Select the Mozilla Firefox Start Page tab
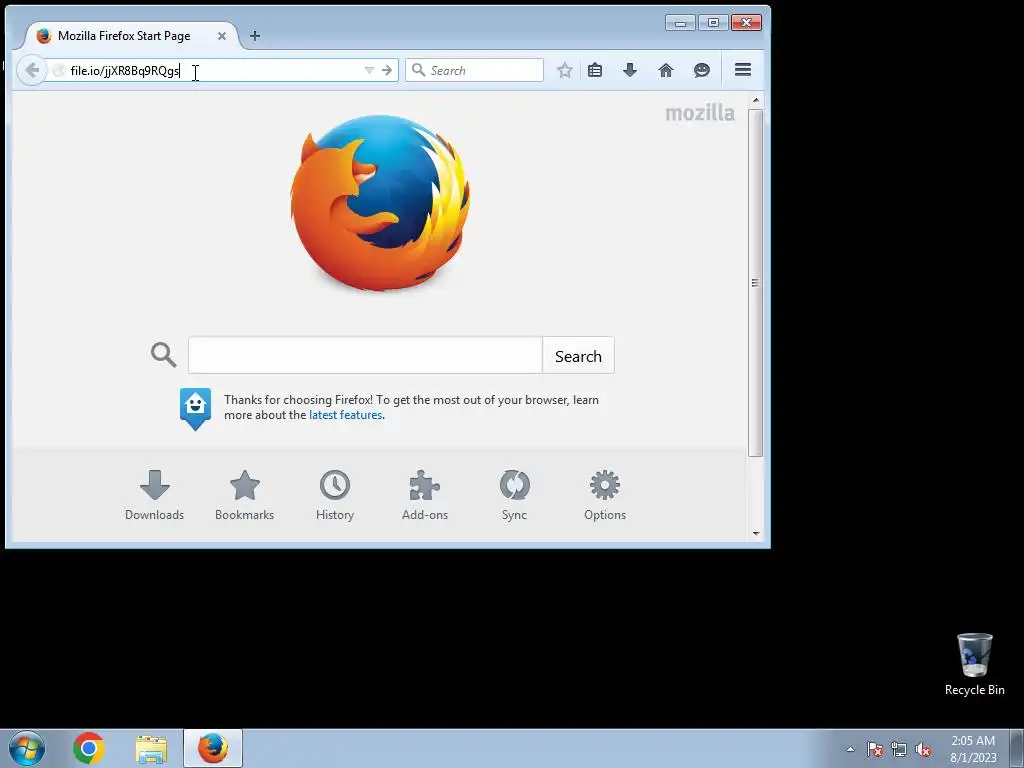 tap(131, 36)
